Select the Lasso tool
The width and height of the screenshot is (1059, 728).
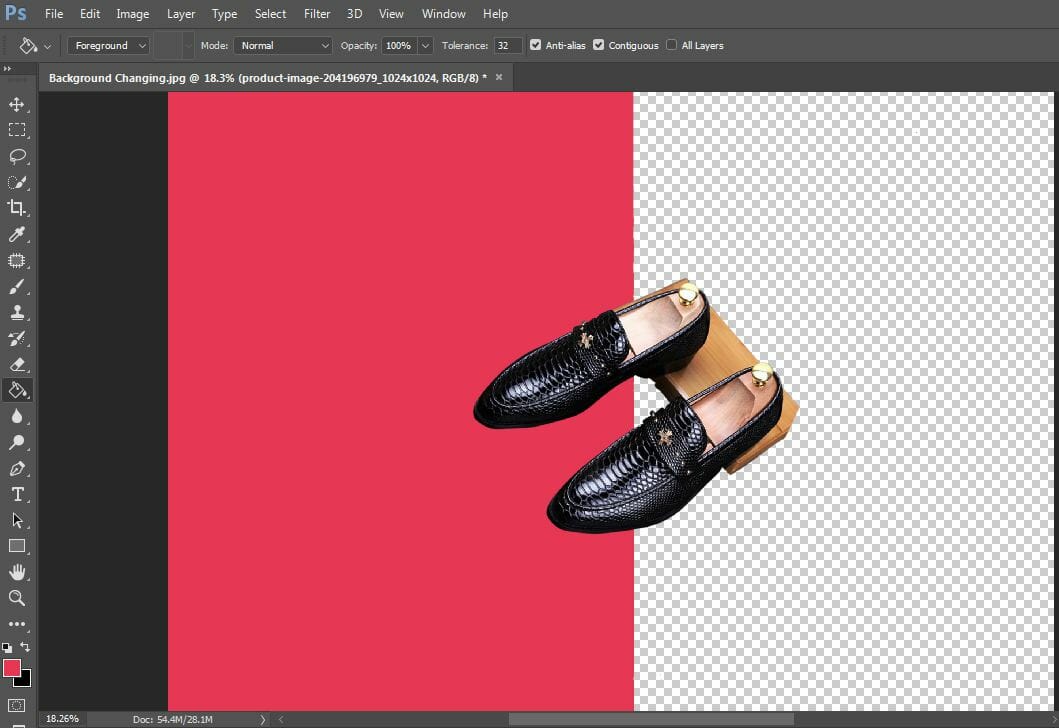click(16, 156)
